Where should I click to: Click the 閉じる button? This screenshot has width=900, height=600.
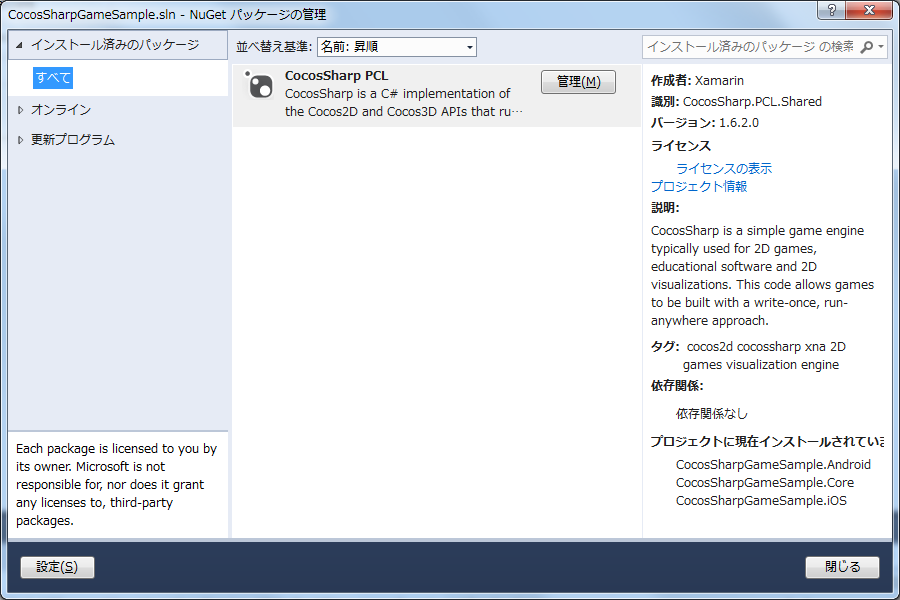(x=842, y=567)
